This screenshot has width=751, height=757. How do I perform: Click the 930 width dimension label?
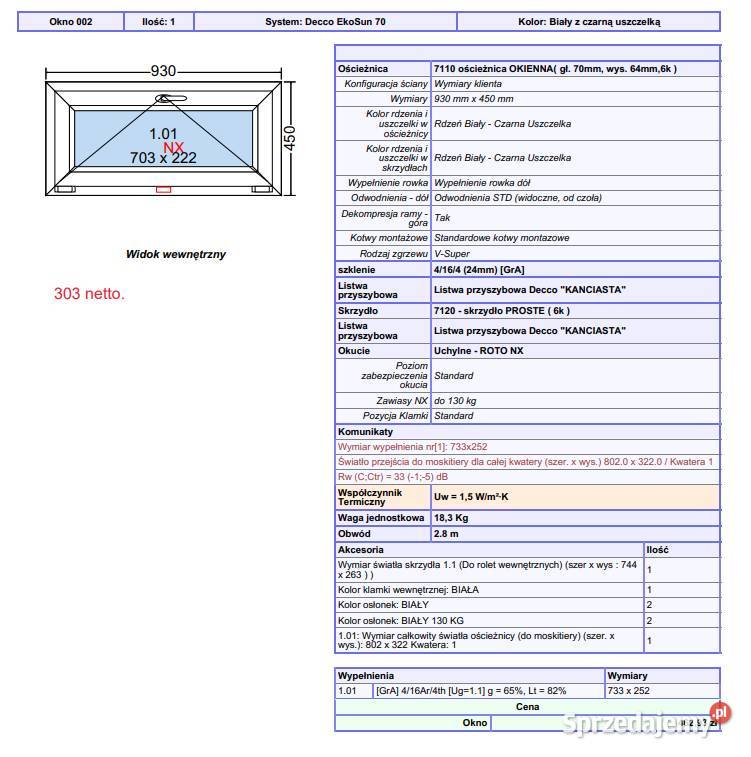pyautogui.click(x=163, y=71)
